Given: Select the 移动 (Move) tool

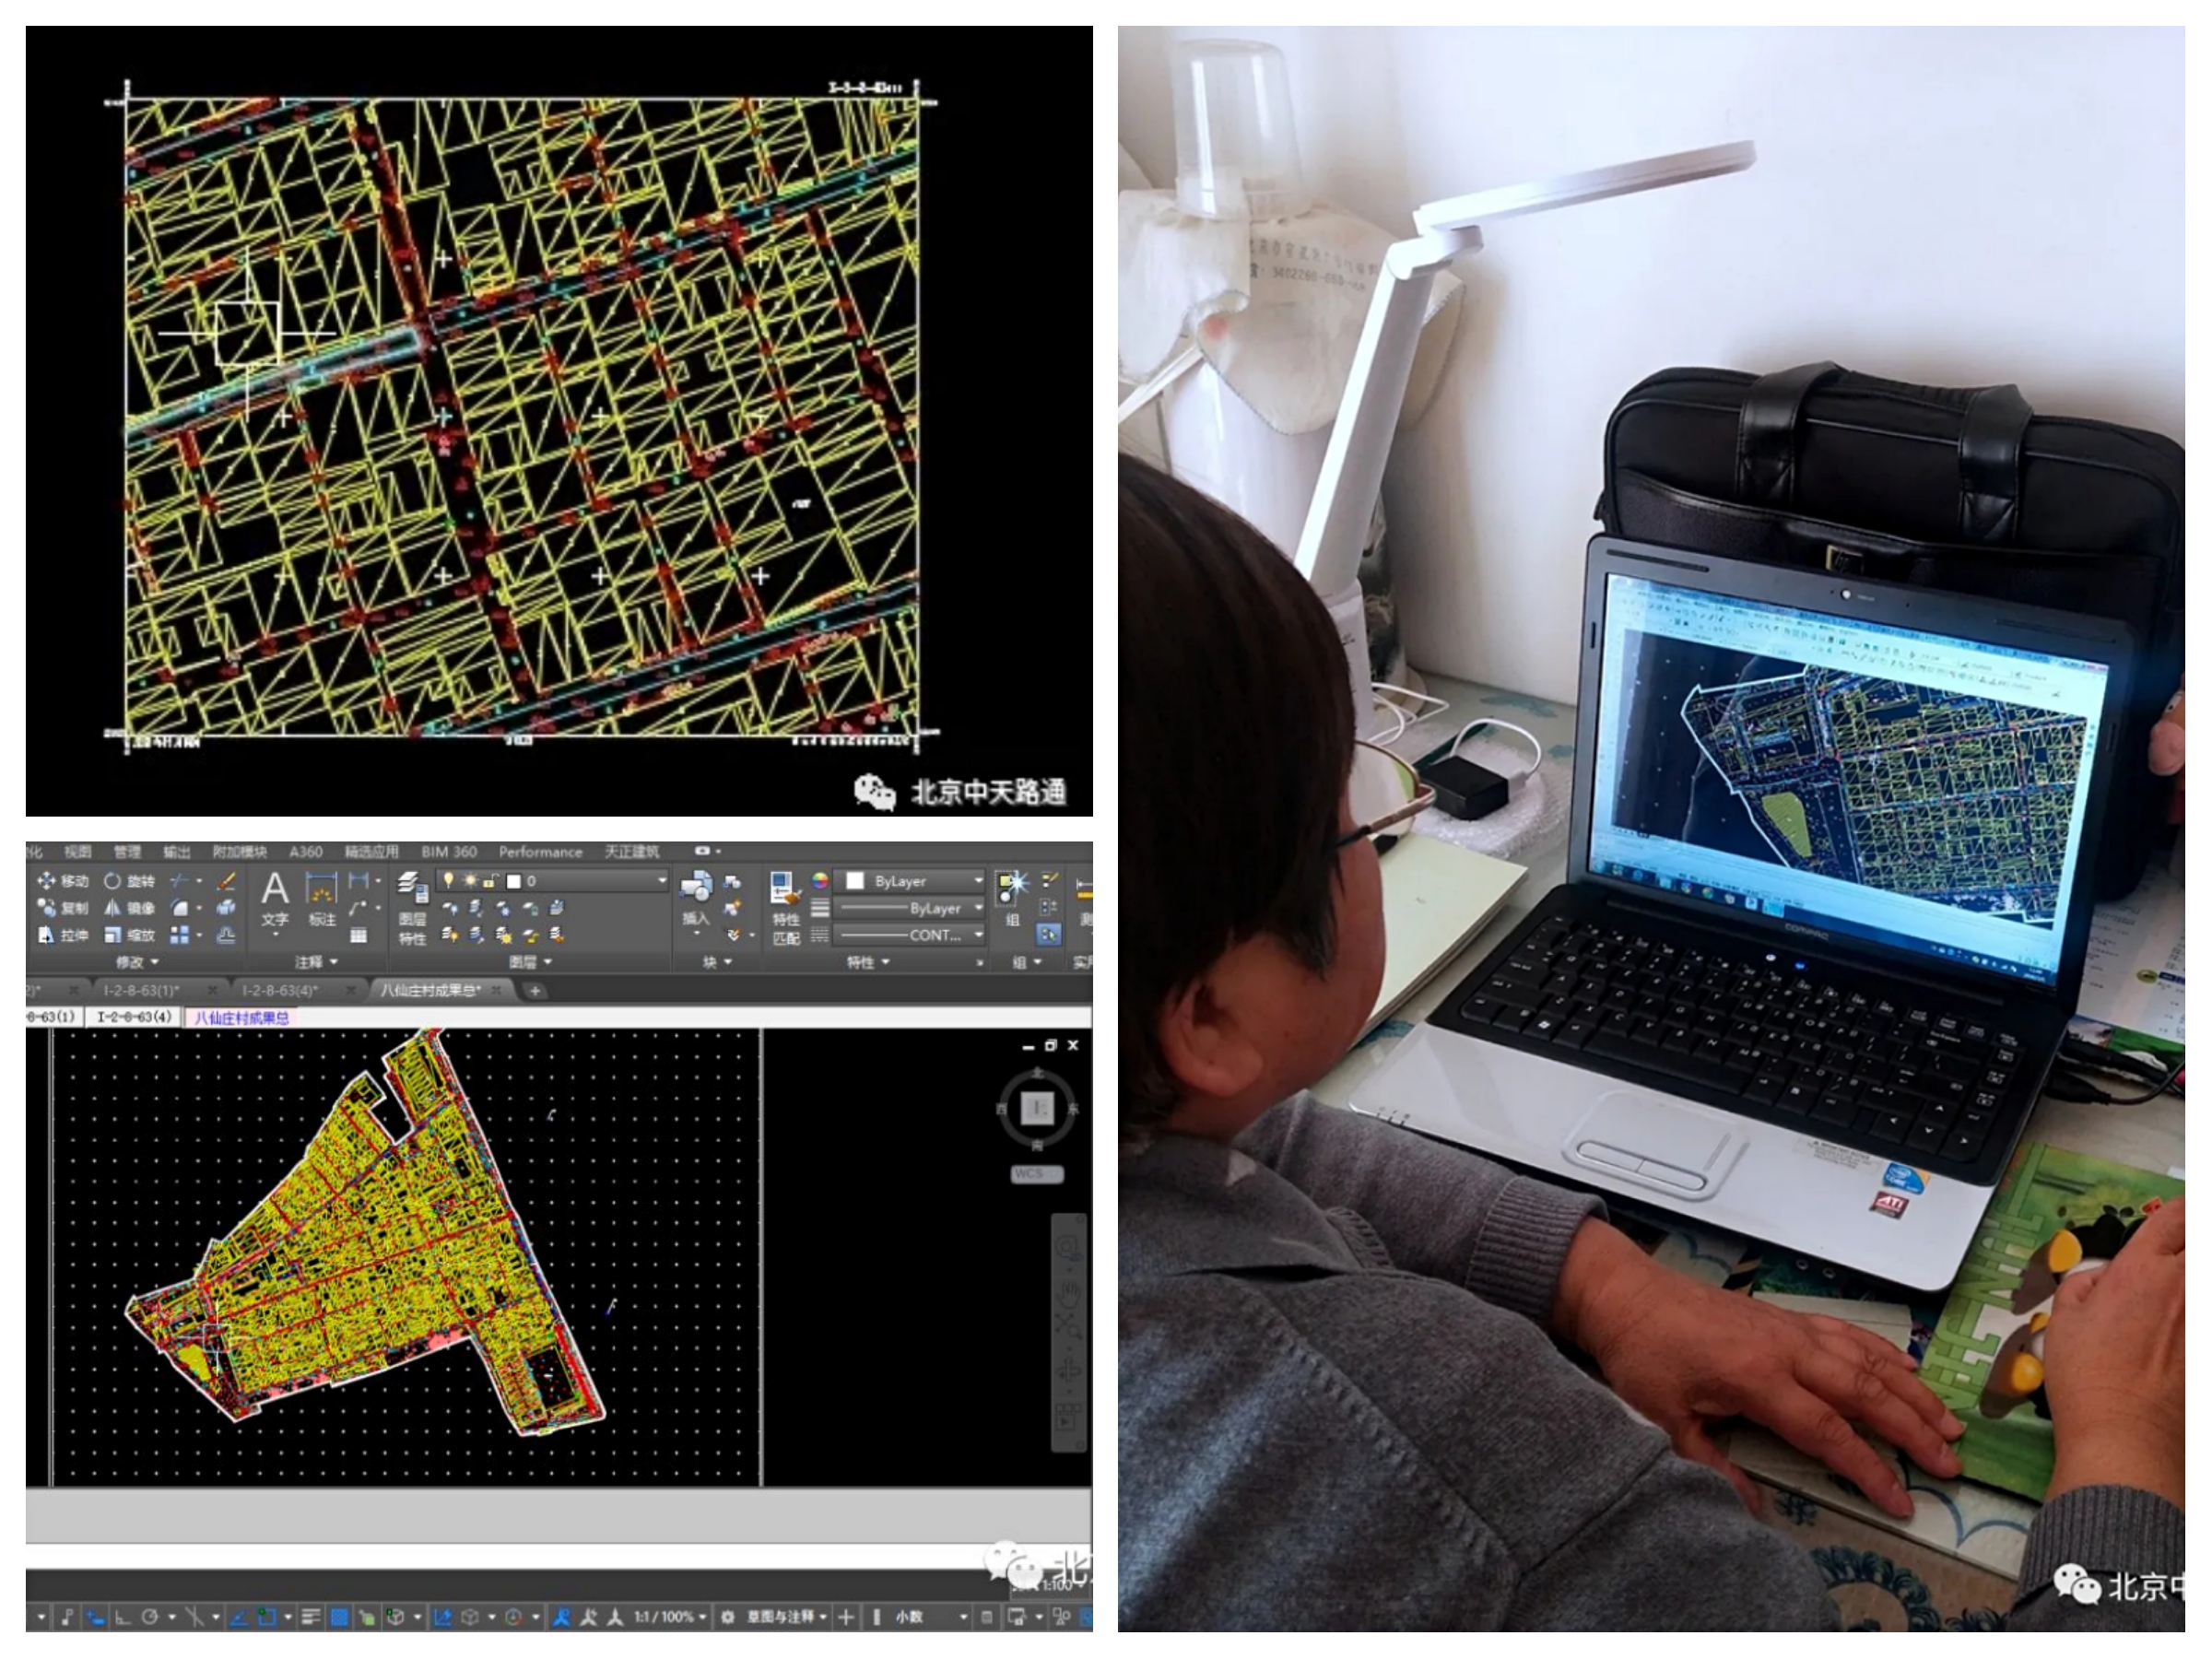Looking at the screenshot, I should (62, 881).
